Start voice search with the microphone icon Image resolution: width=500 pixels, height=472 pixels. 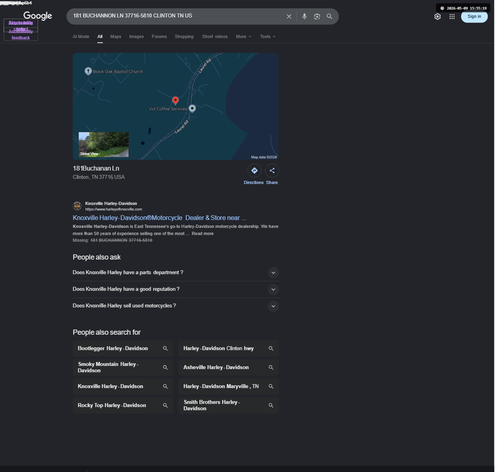[304, 16]
